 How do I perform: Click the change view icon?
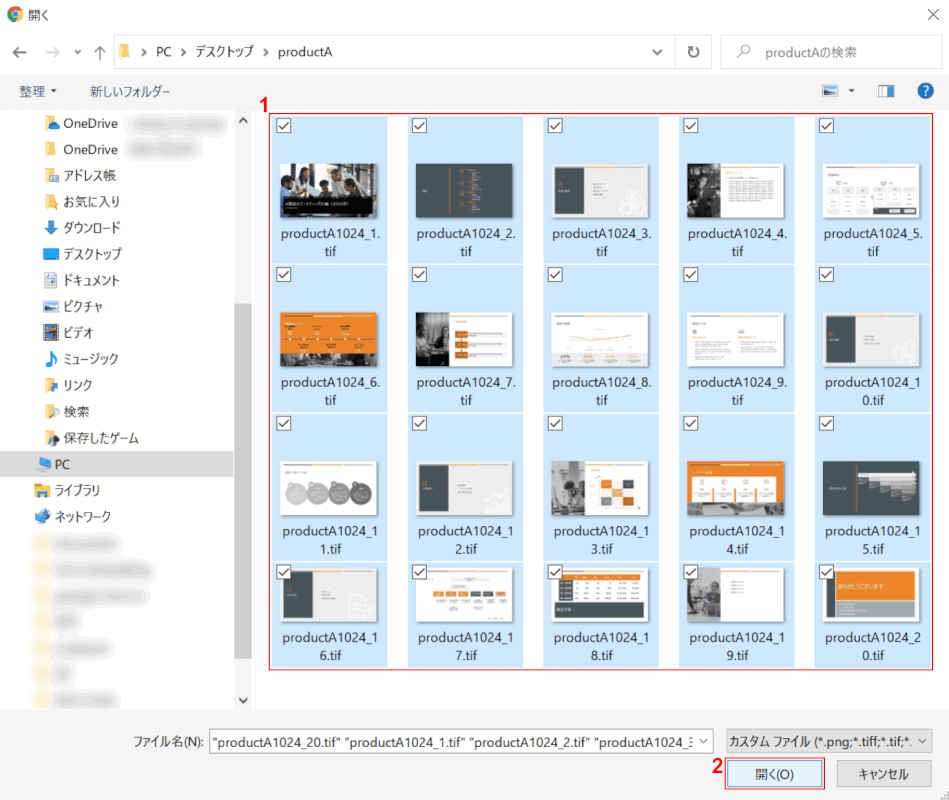[x=829, y=91]
